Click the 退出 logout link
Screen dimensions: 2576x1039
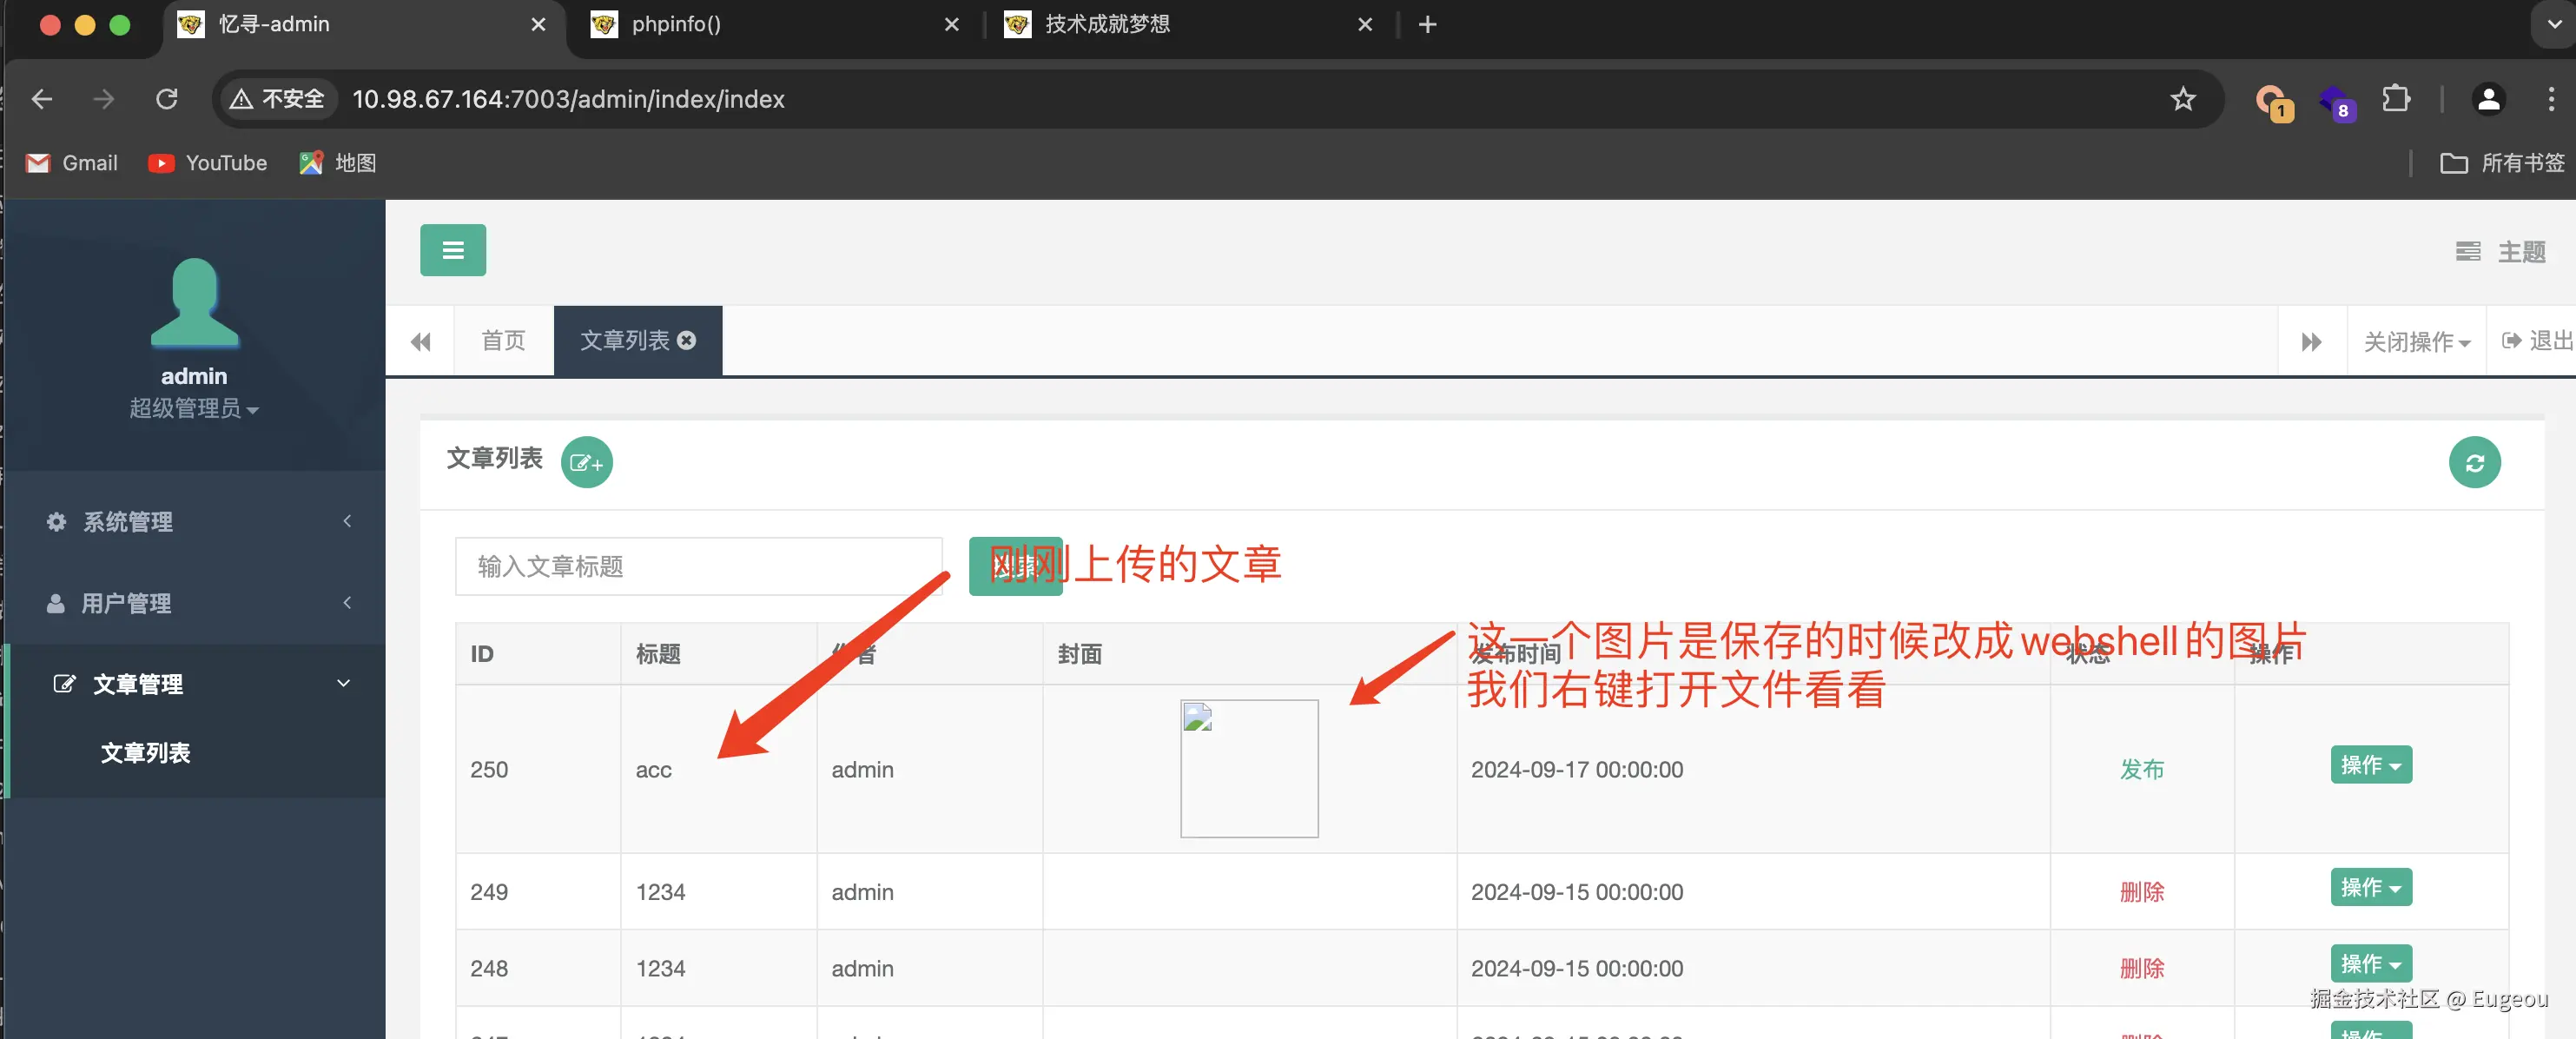(2535, 341)
